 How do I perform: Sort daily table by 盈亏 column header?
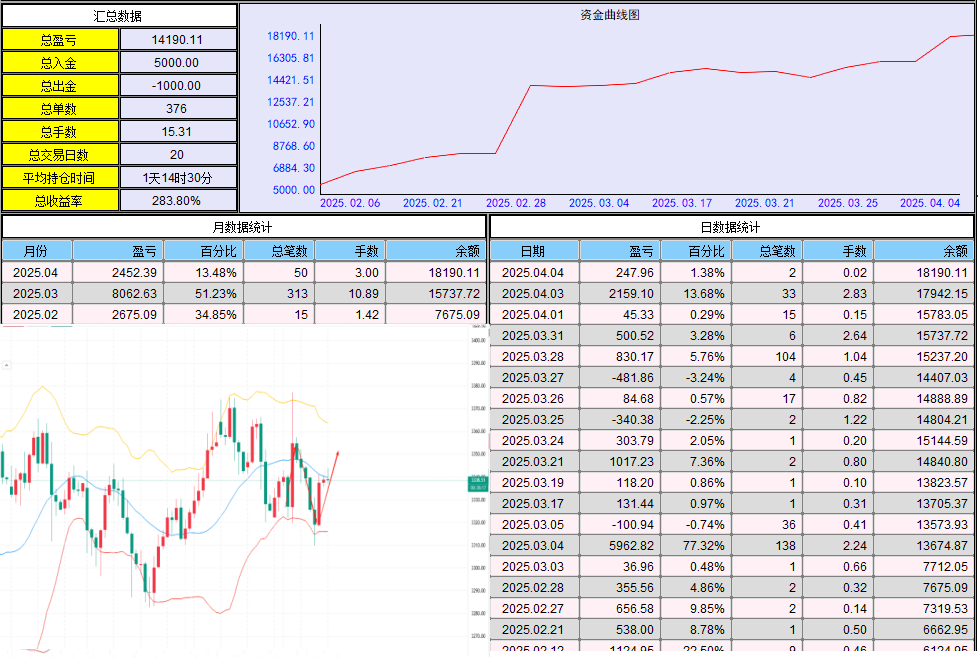coord(620,251)
